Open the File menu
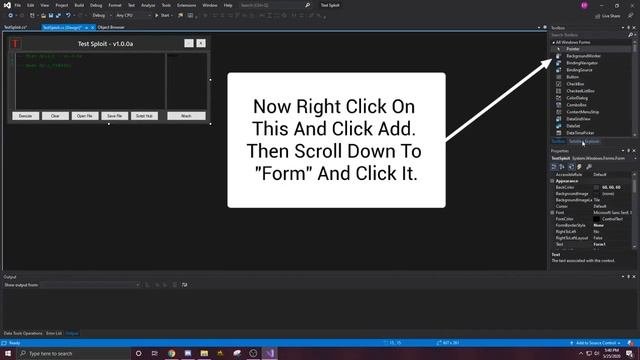 pos(18,5)
